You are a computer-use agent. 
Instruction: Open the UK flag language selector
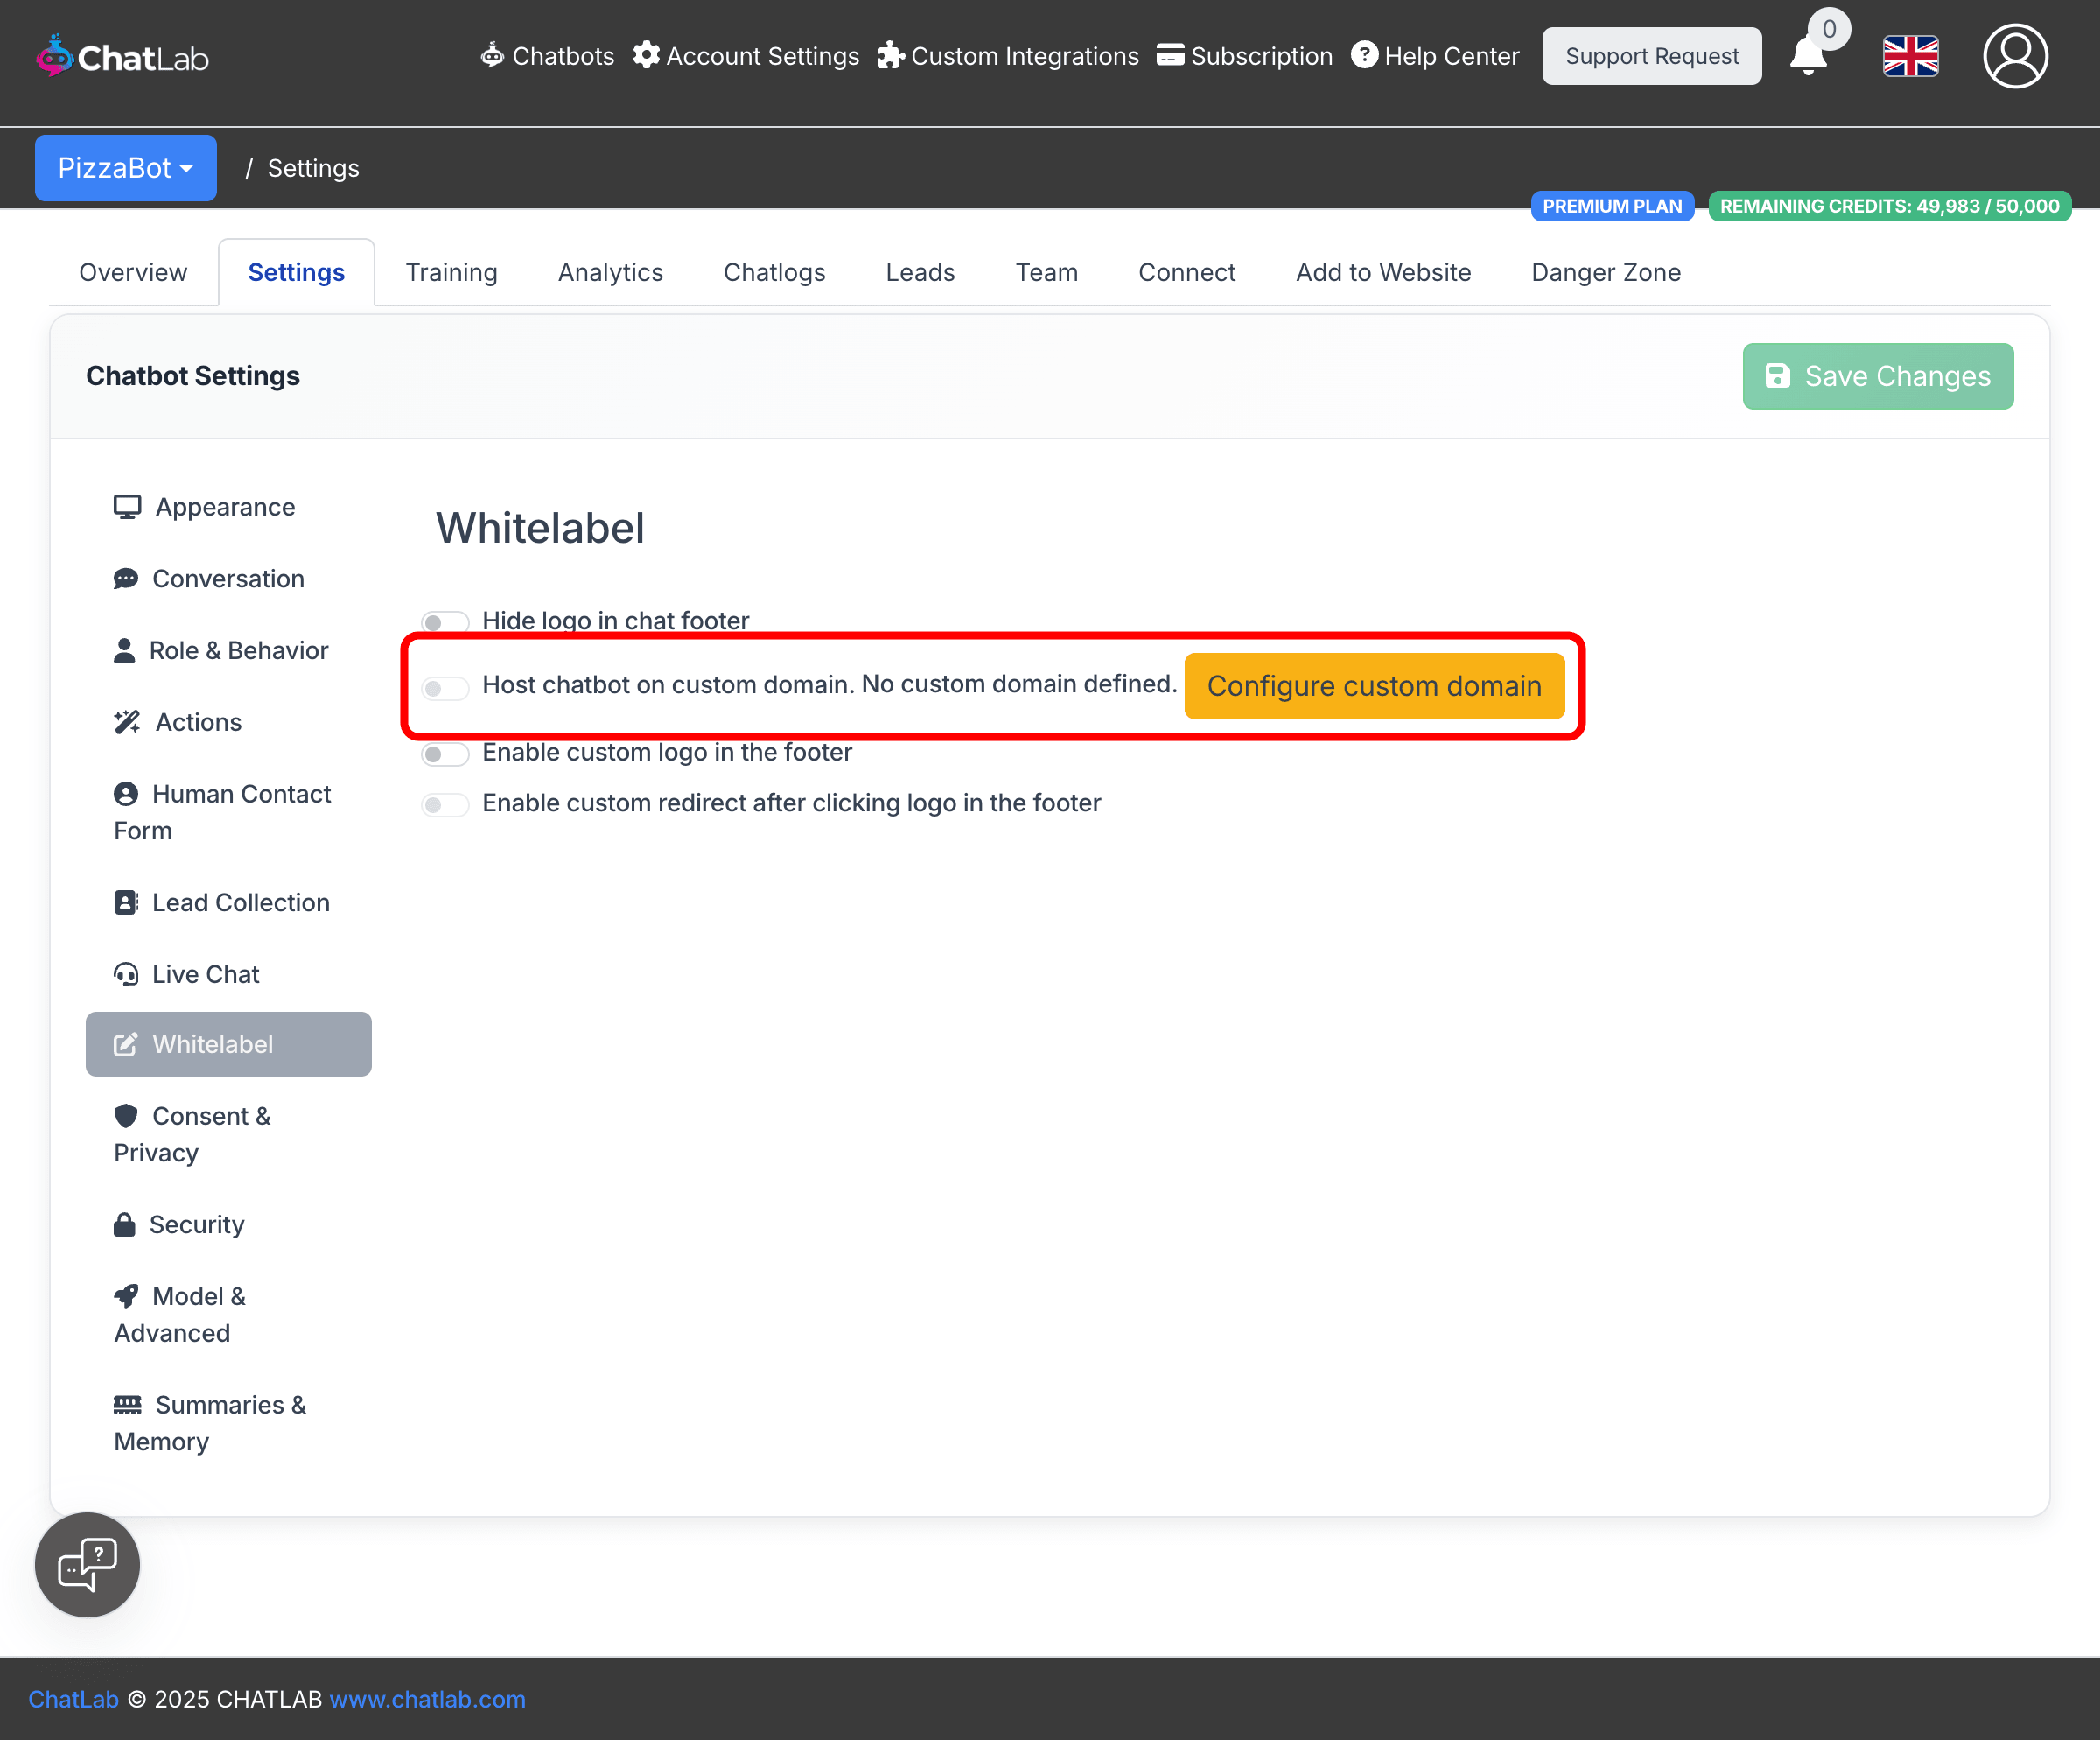click(1910, 56)
